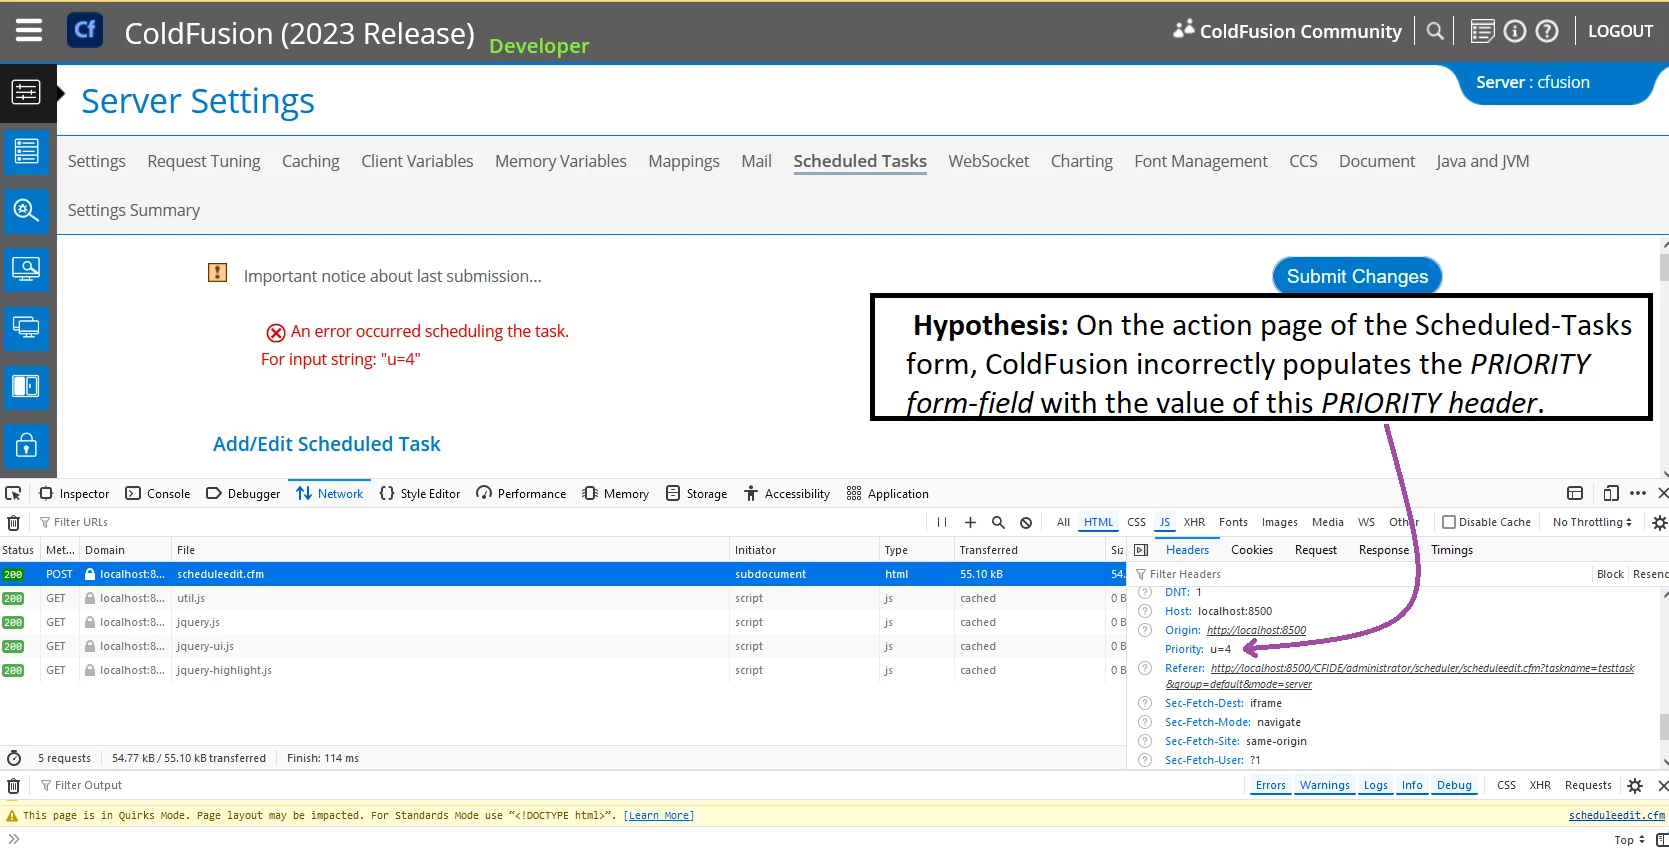This screenshot has width=1669, height=863.
Task: Switch to the Java and JVM tab
Action: pos(1482,161)
